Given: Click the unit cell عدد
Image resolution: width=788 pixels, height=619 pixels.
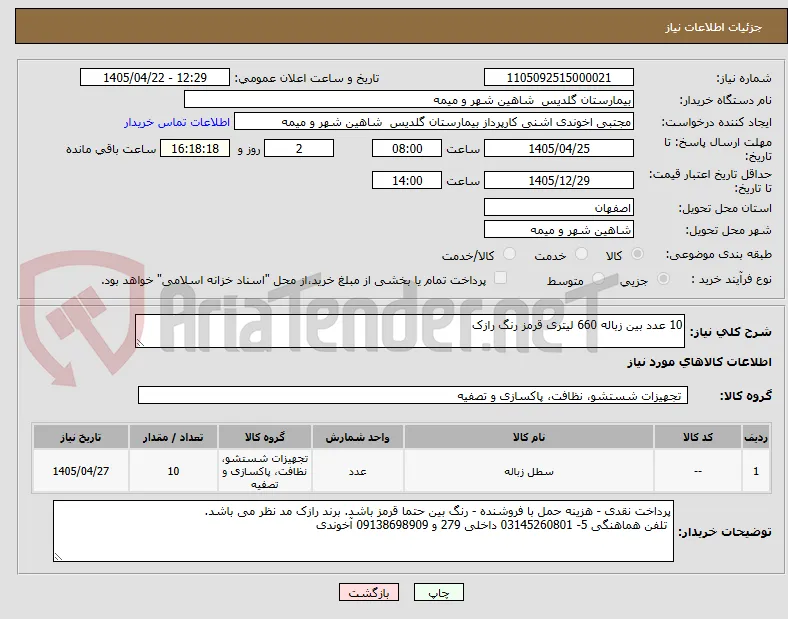Looking at the screenshot, I should pos(357,471).
